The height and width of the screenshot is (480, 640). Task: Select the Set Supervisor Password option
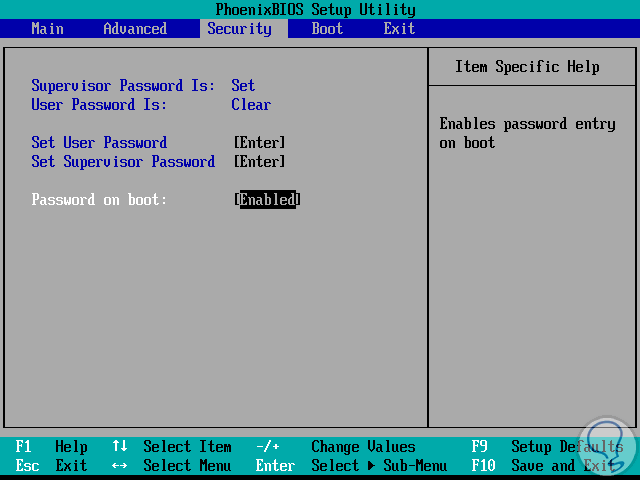click(x=123, y=161)
